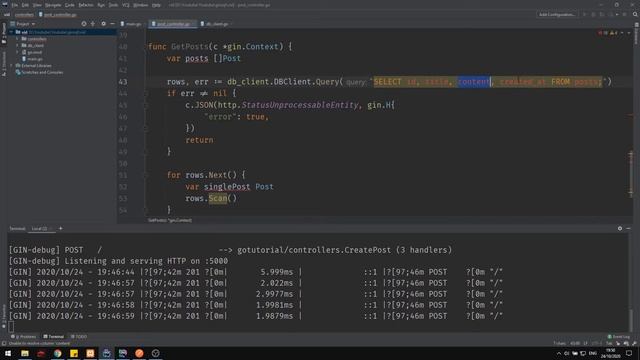Click the red error count indicator in editor
Image resolution: width=640 pixels, height=360 pixels.
[602, 33]
